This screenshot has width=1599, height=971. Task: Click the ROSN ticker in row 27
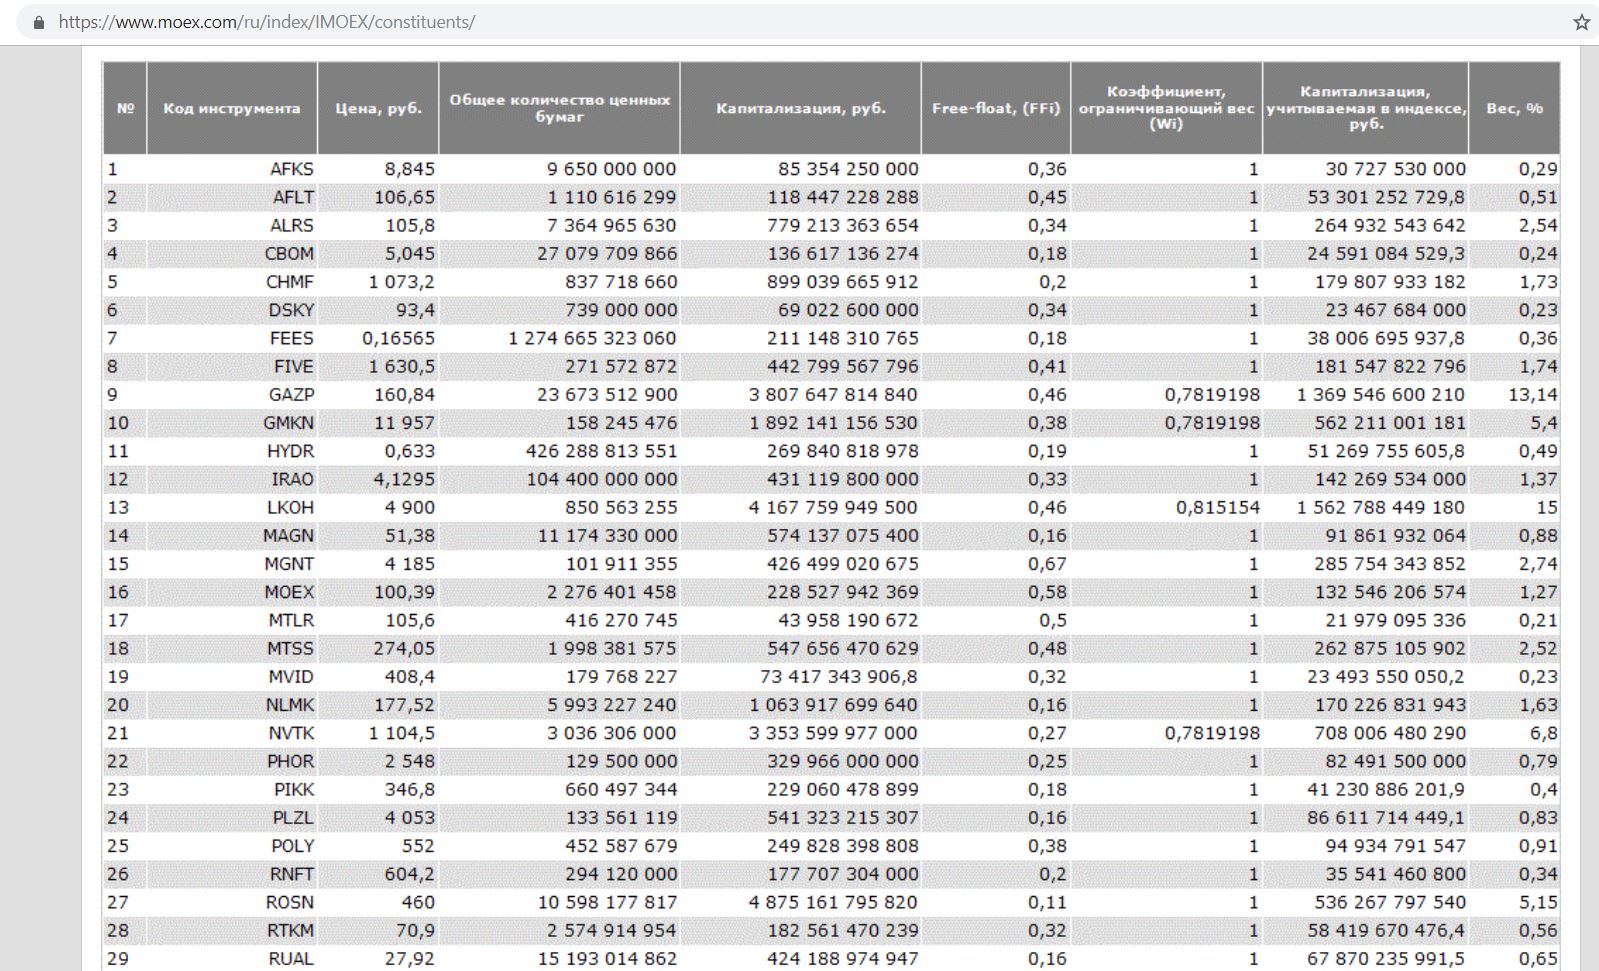pyautogui.click(x=289, y=902)
